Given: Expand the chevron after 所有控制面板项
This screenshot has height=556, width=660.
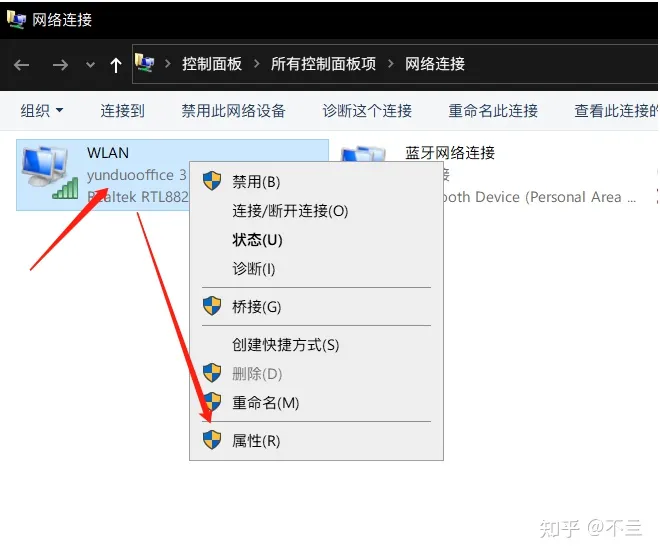Looking at the screenshot, I should [391, 64].
